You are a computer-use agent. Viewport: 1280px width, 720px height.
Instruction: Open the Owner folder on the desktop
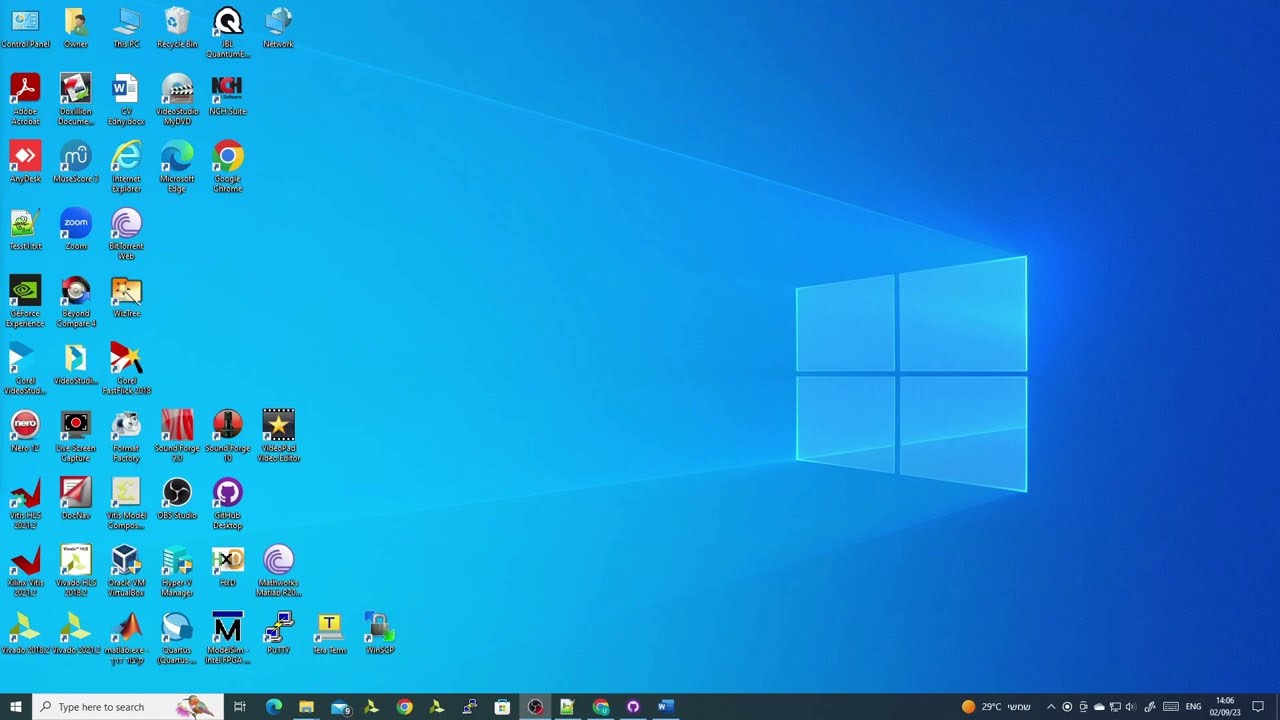76,28
